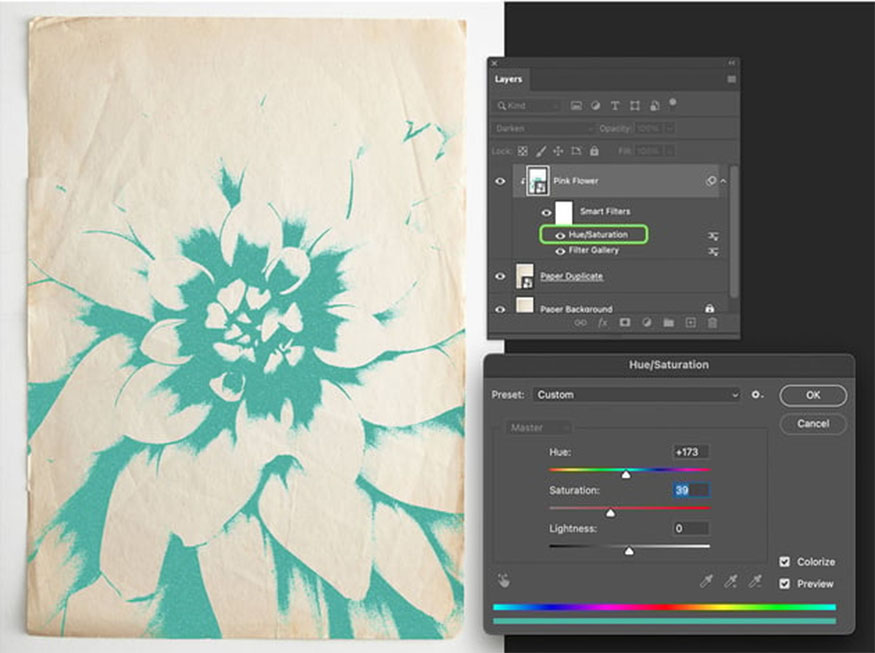The height and width of the screenshot is (653, 875).
Task: Add layer mask icon in Layers panel
Action: click(624, 323)
